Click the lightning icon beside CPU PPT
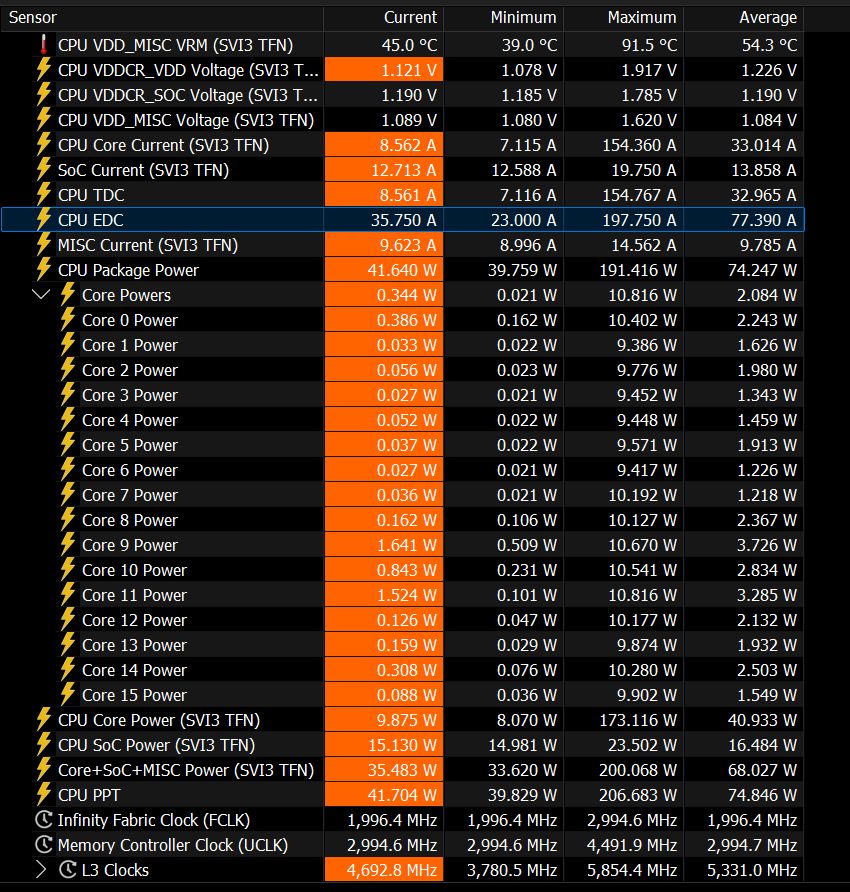This screenshot has width=850, height=892. pos(44,795)
